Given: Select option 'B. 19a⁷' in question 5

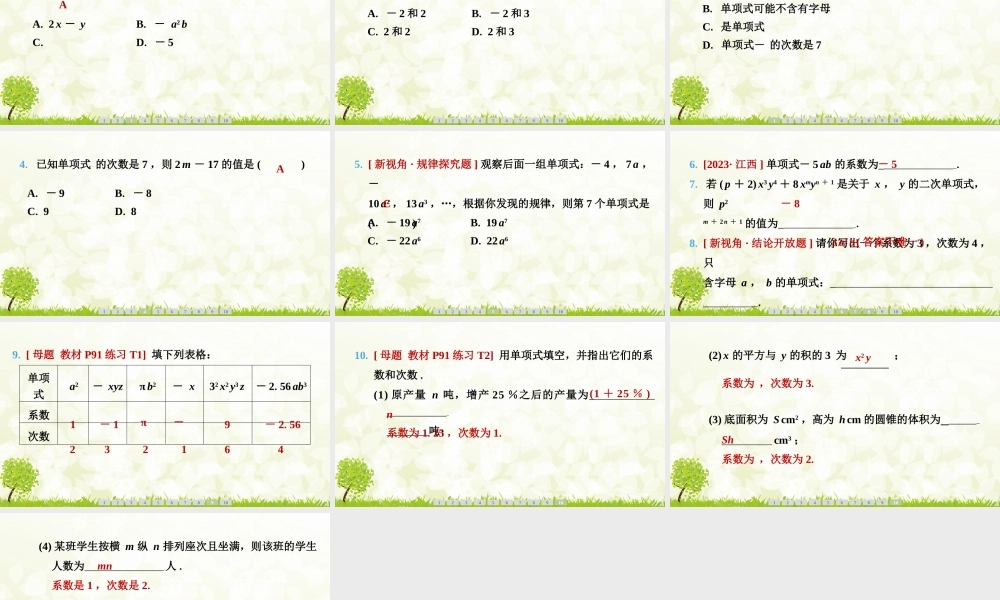Looking at the screenshot, I should coord(489,223).
